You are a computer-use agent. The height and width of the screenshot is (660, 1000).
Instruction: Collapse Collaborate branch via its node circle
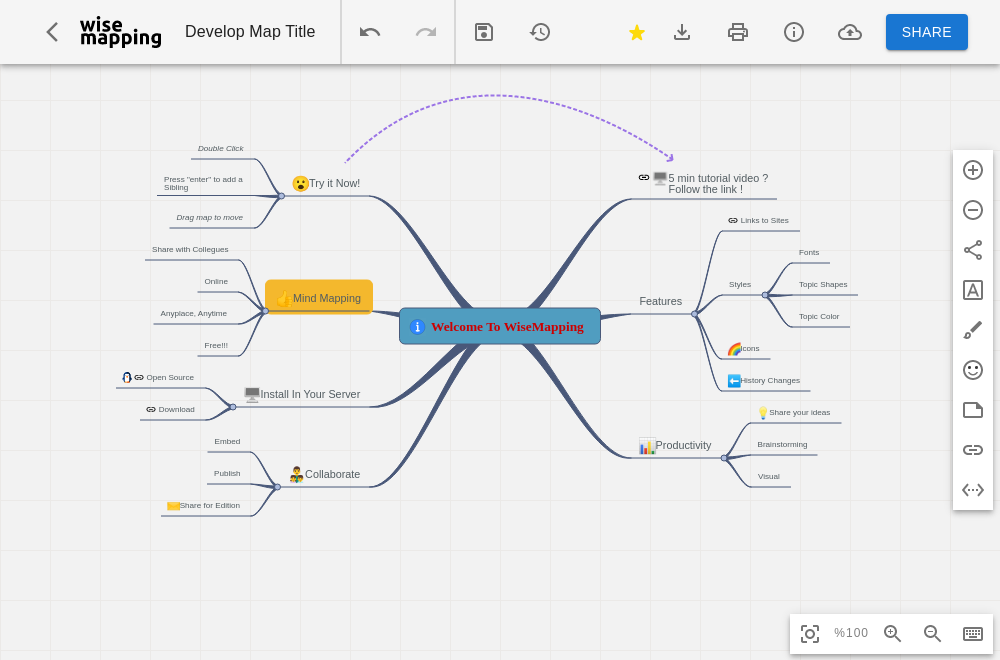click(x=277, y=487)
